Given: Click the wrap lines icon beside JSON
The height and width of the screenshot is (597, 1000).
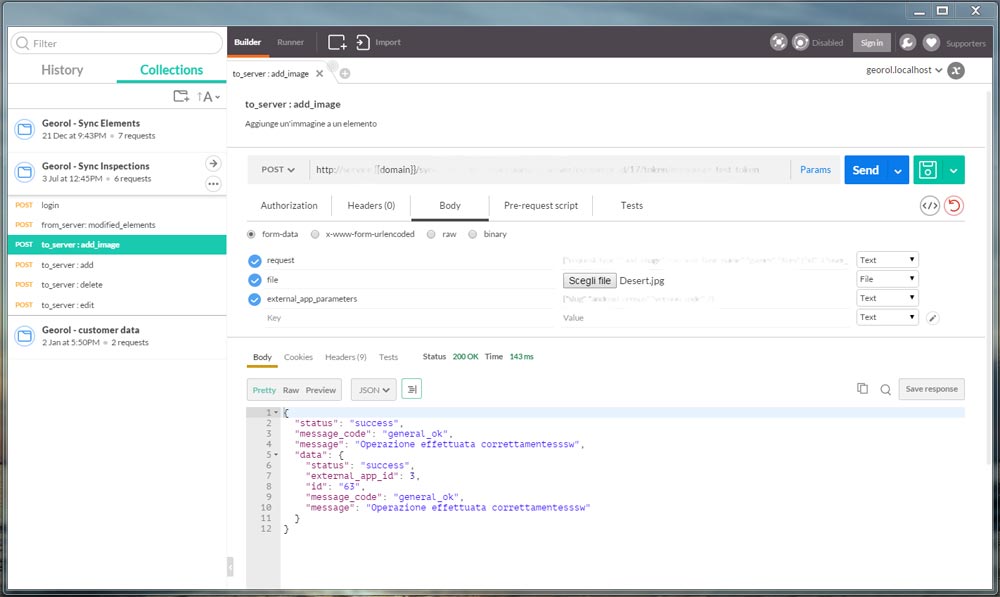Looking at the screenshot, I should pos(412,389).
